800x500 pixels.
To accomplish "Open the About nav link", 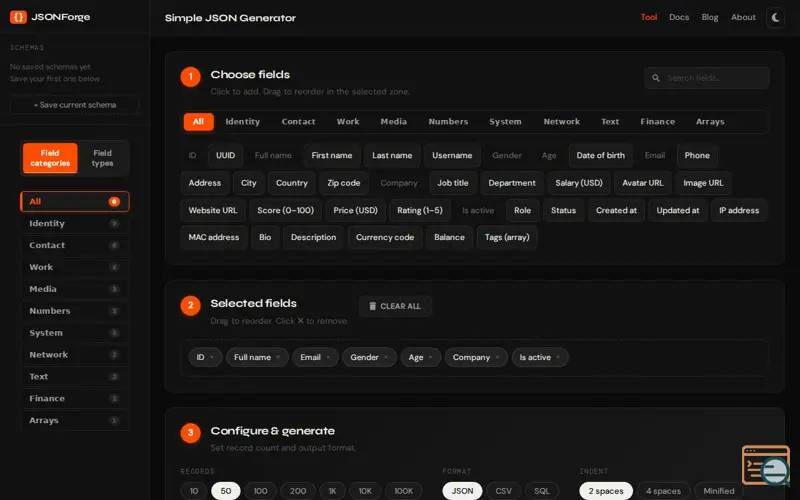I will tap(743, 17).
